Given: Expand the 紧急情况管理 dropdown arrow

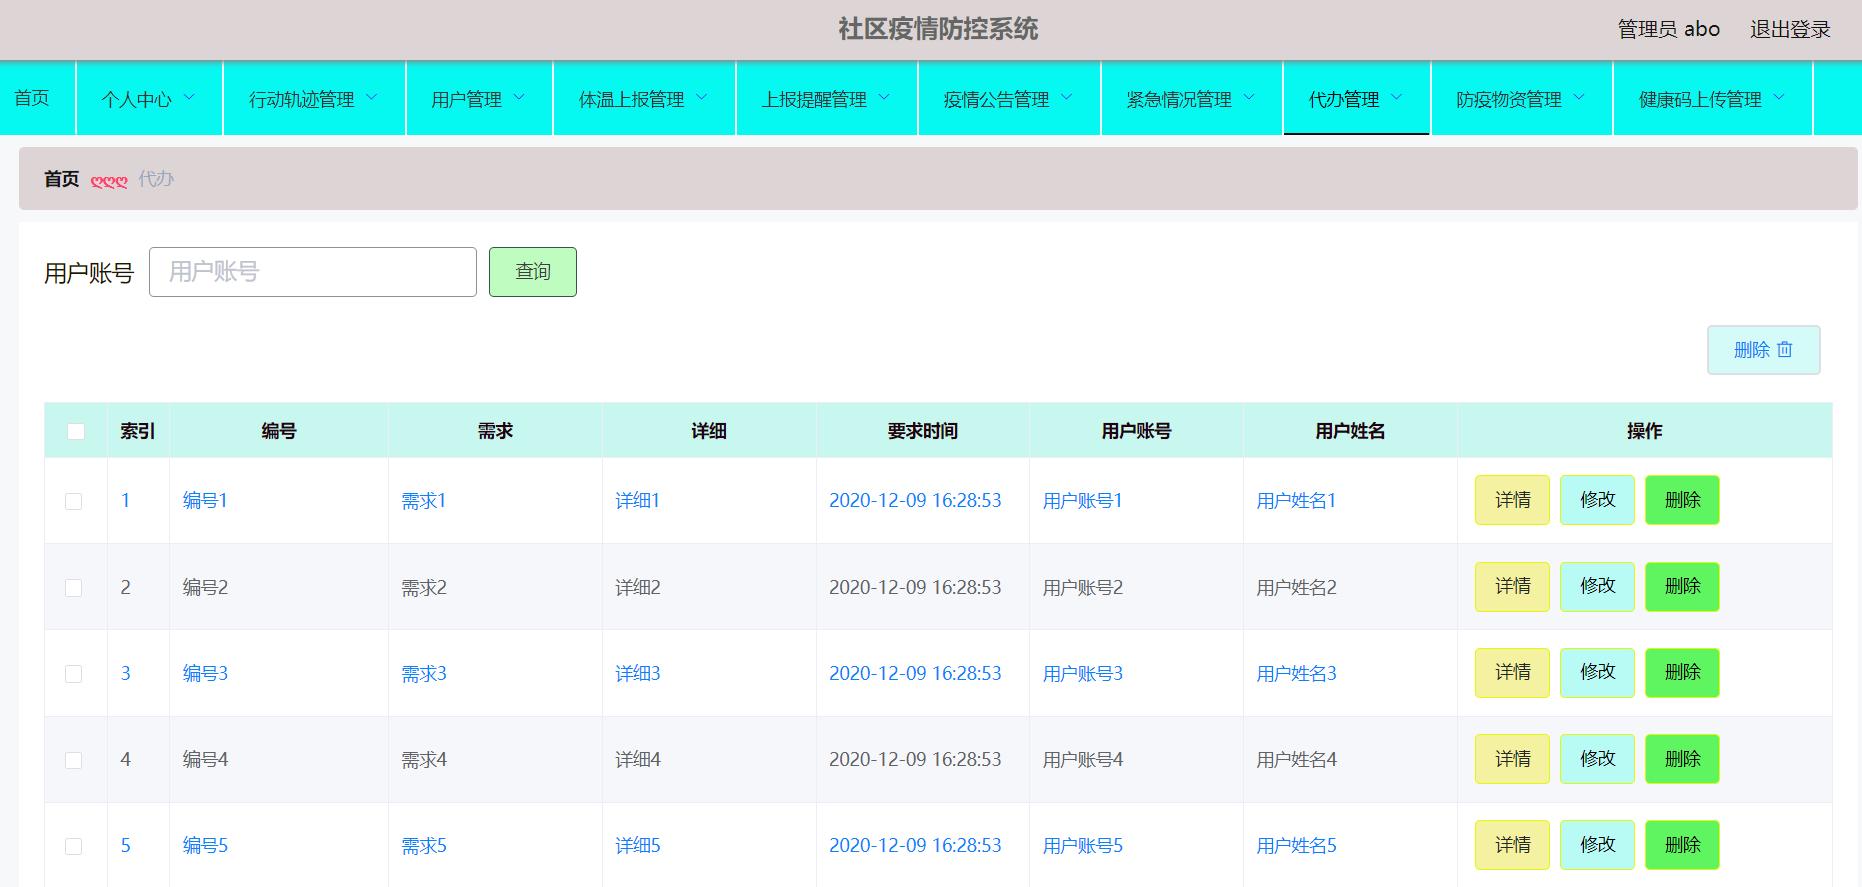Looking at the screenshot, I should (x=1249, y=98).
